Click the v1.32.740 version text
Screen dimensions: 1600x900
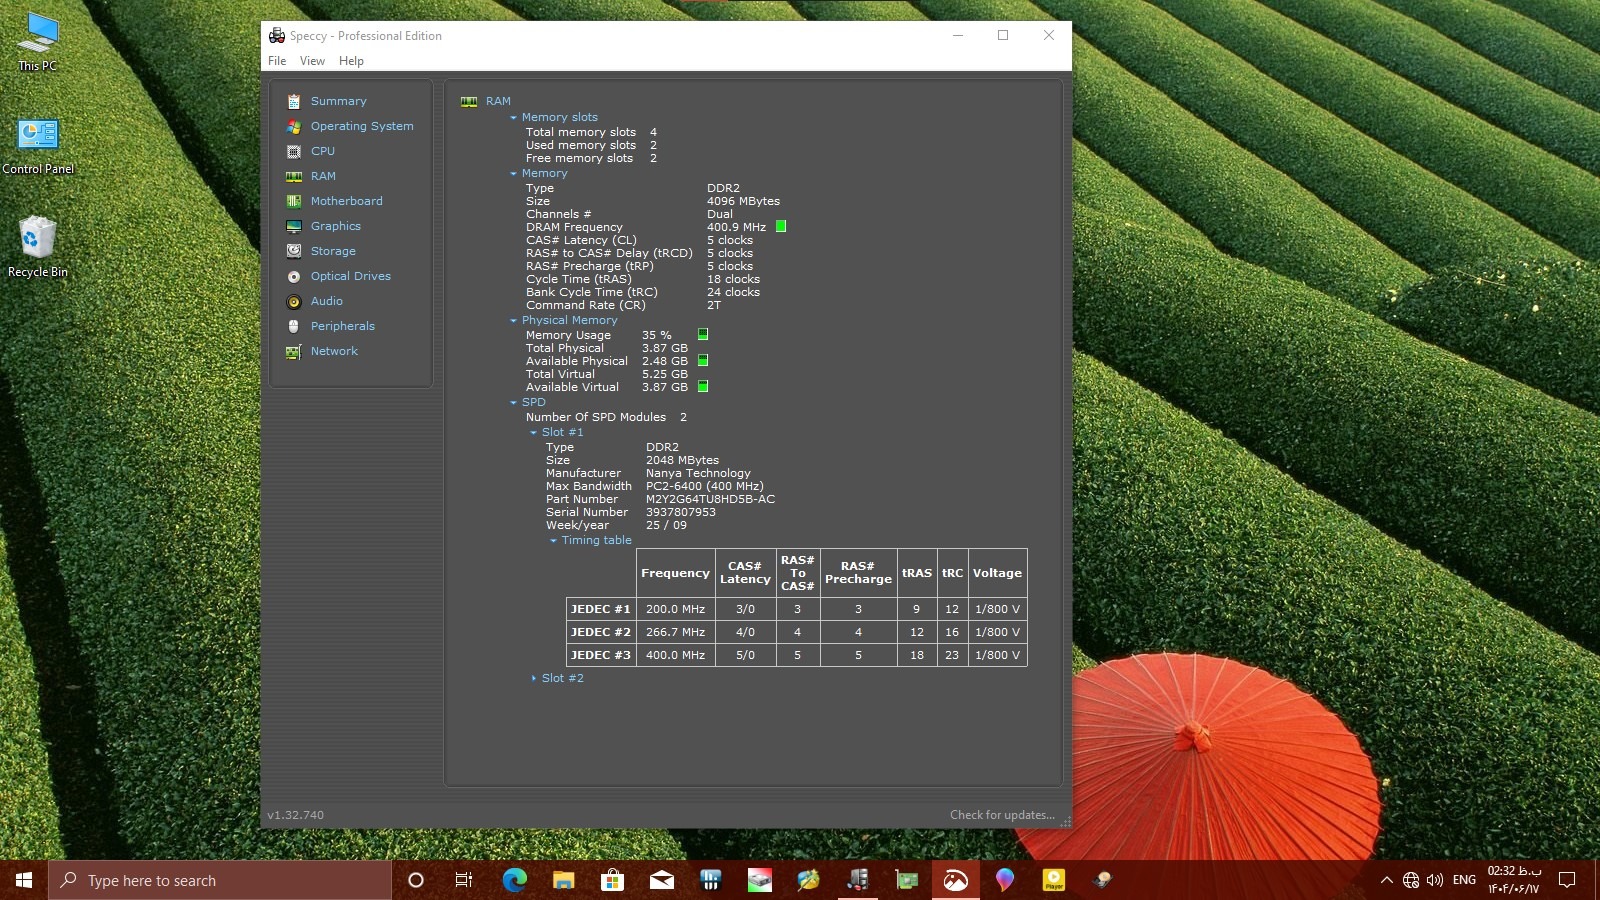(295, 815)
